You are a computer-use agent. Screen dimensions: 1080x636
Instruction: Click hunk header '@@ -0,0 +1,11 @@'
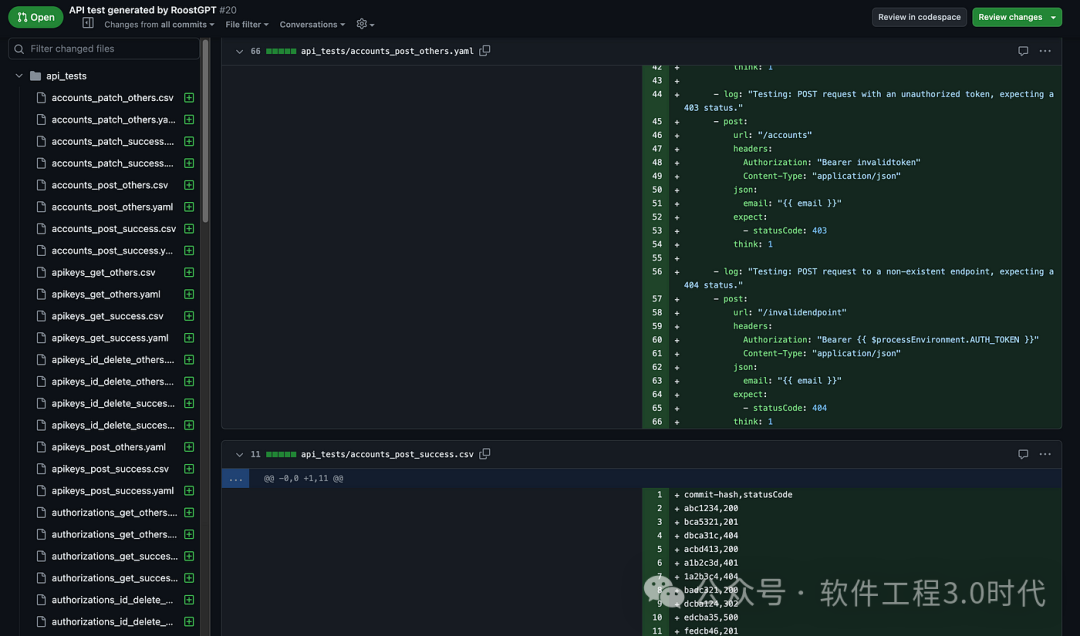pos(304,478)
